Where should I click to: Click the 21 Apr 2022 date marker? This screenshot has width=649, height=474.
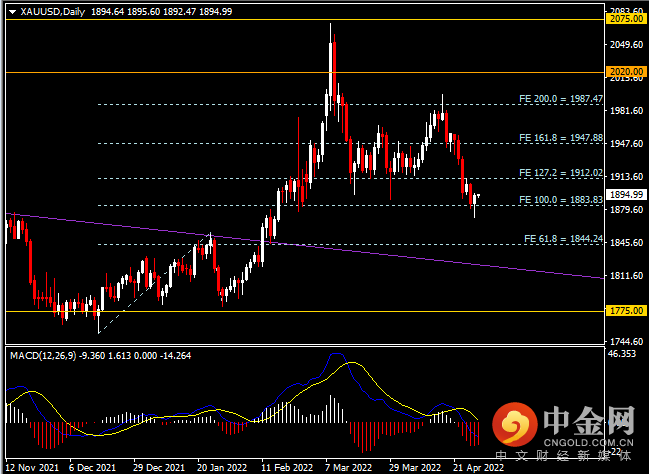click(479, 467)
